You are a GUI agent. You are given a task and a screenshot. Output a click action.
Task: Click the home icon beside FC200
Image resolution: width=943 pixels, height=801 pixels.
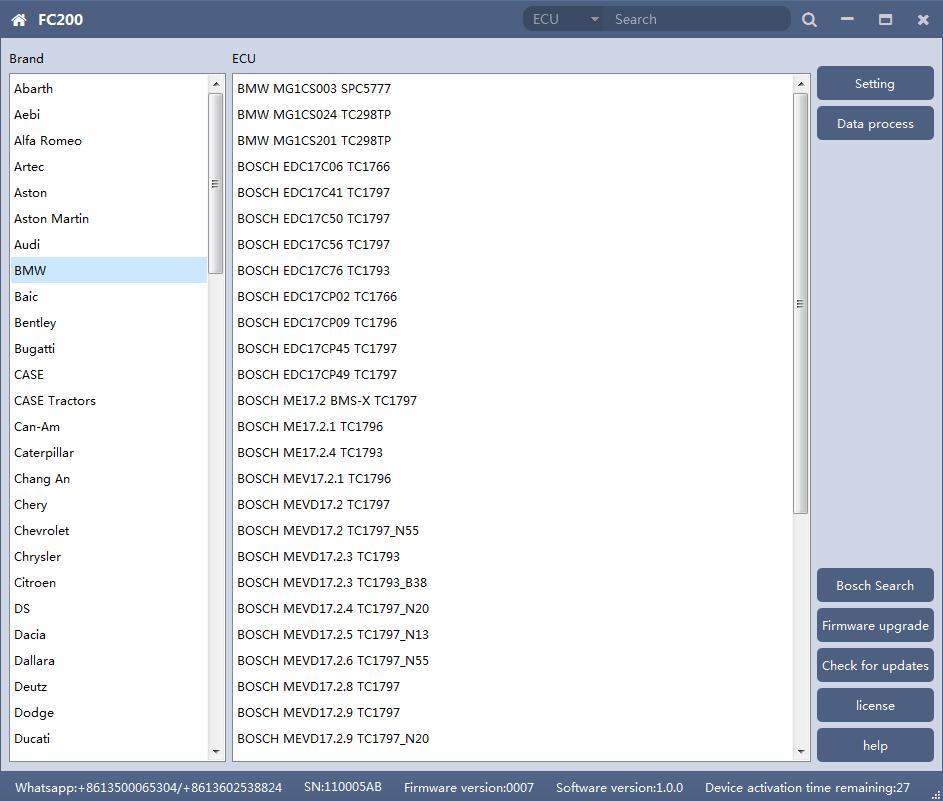point(19,19)
